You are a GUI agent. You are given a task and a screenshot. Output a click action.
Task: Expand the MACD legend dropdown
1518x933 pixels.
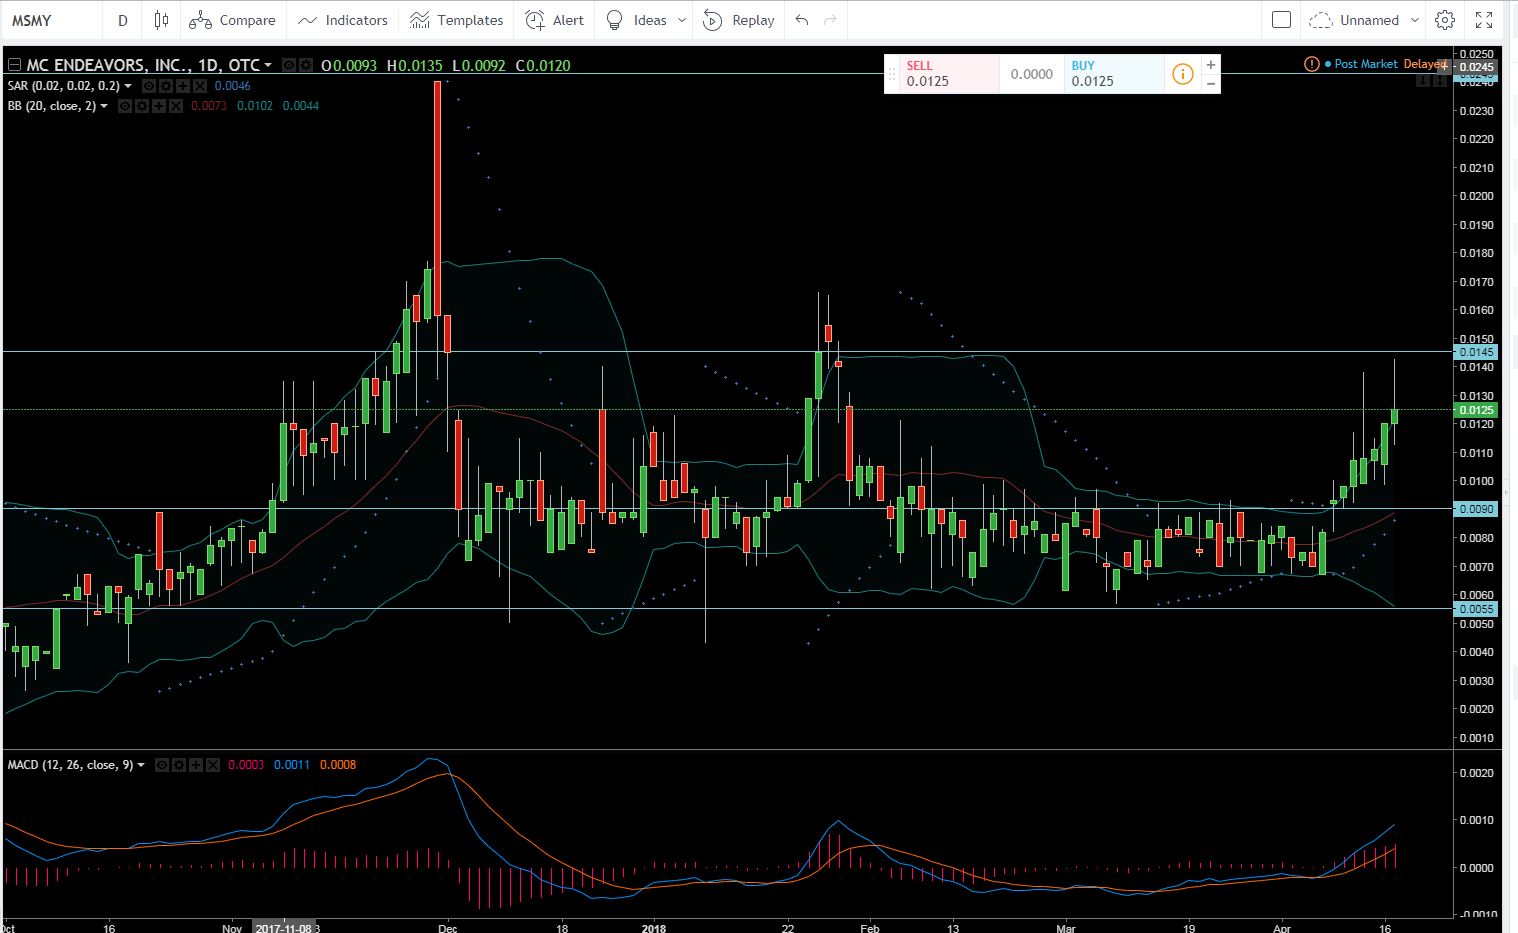point(141,765)
